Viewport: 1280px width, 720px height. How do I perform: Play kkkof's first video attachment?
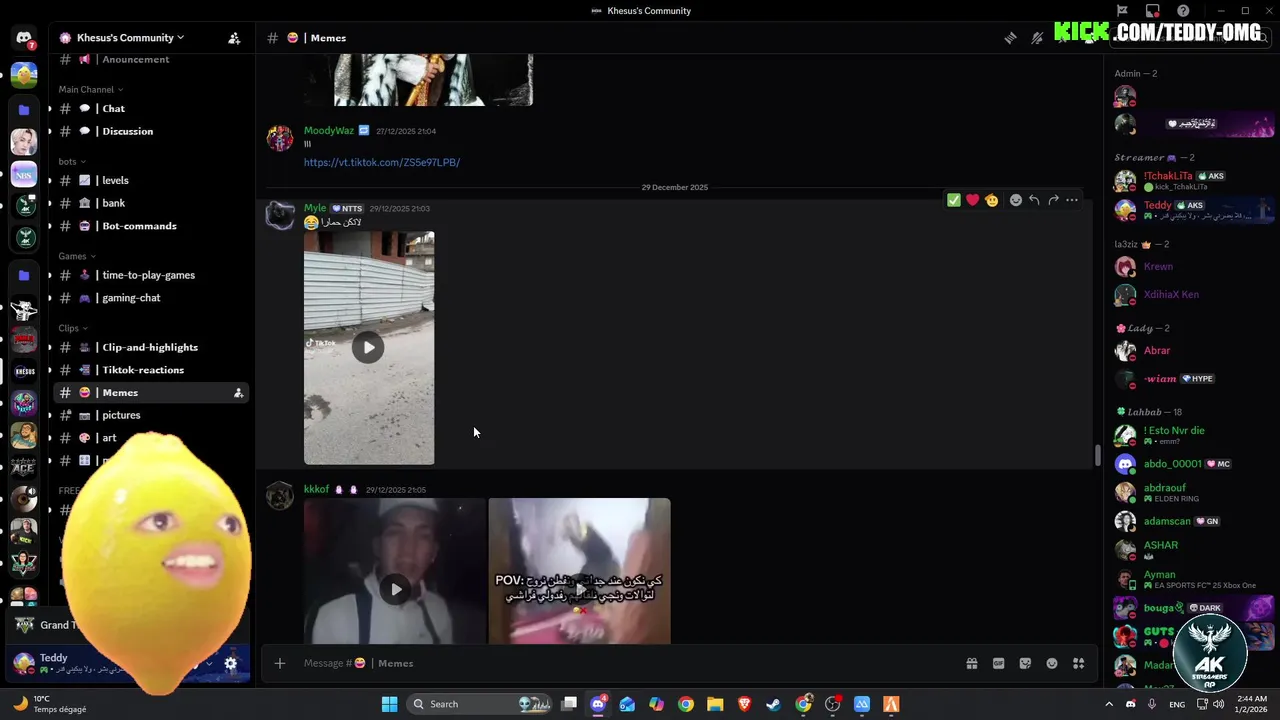click(396, 589)
